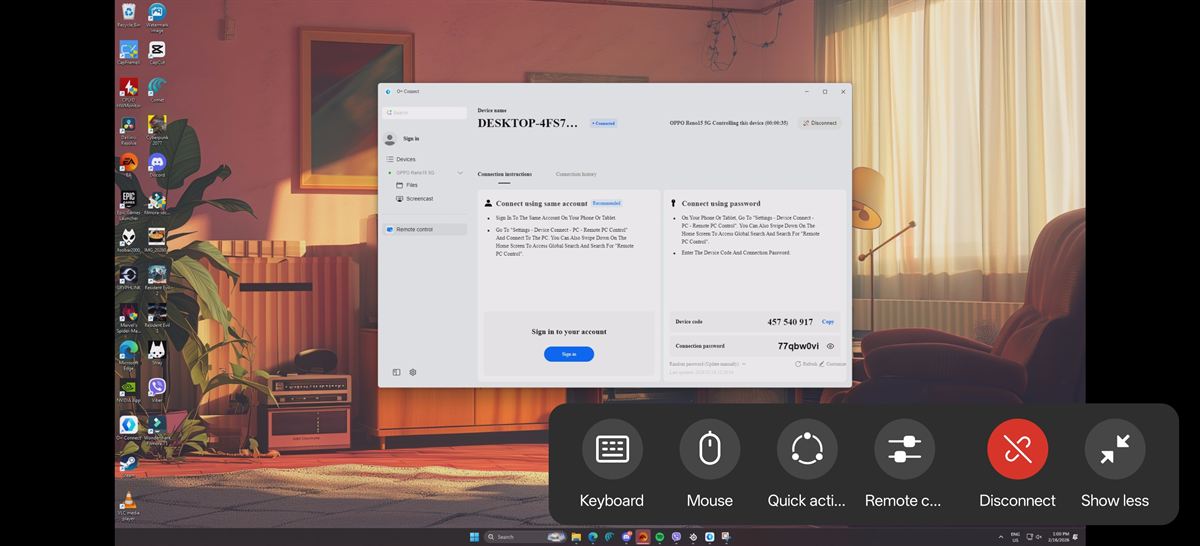Click Disconnect button in window header
Image resolution: width=1200 pixels, height=546 pixels.
tap(820, 123)
